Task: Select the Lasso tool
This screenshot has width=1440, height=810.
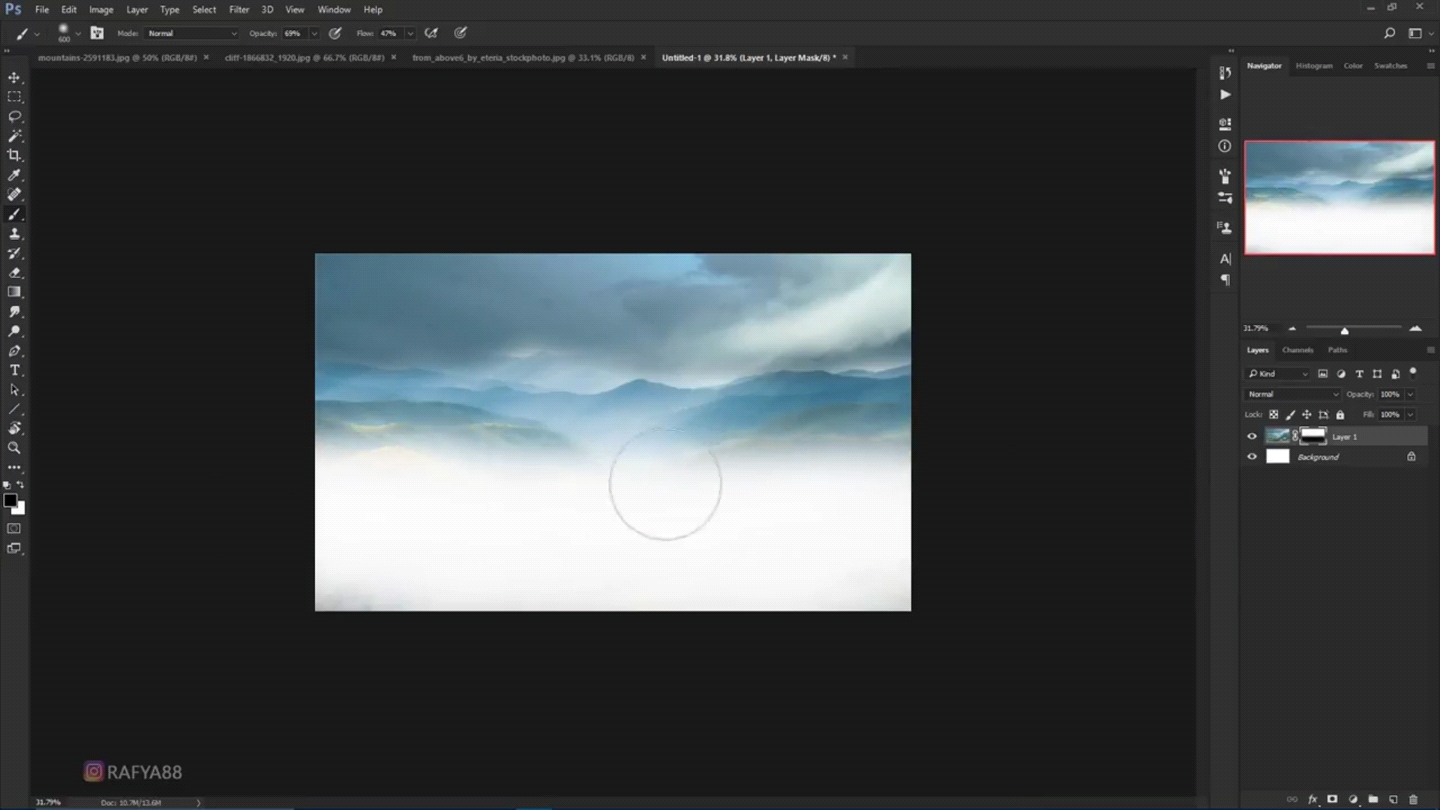Action: [x=14, y=116]
